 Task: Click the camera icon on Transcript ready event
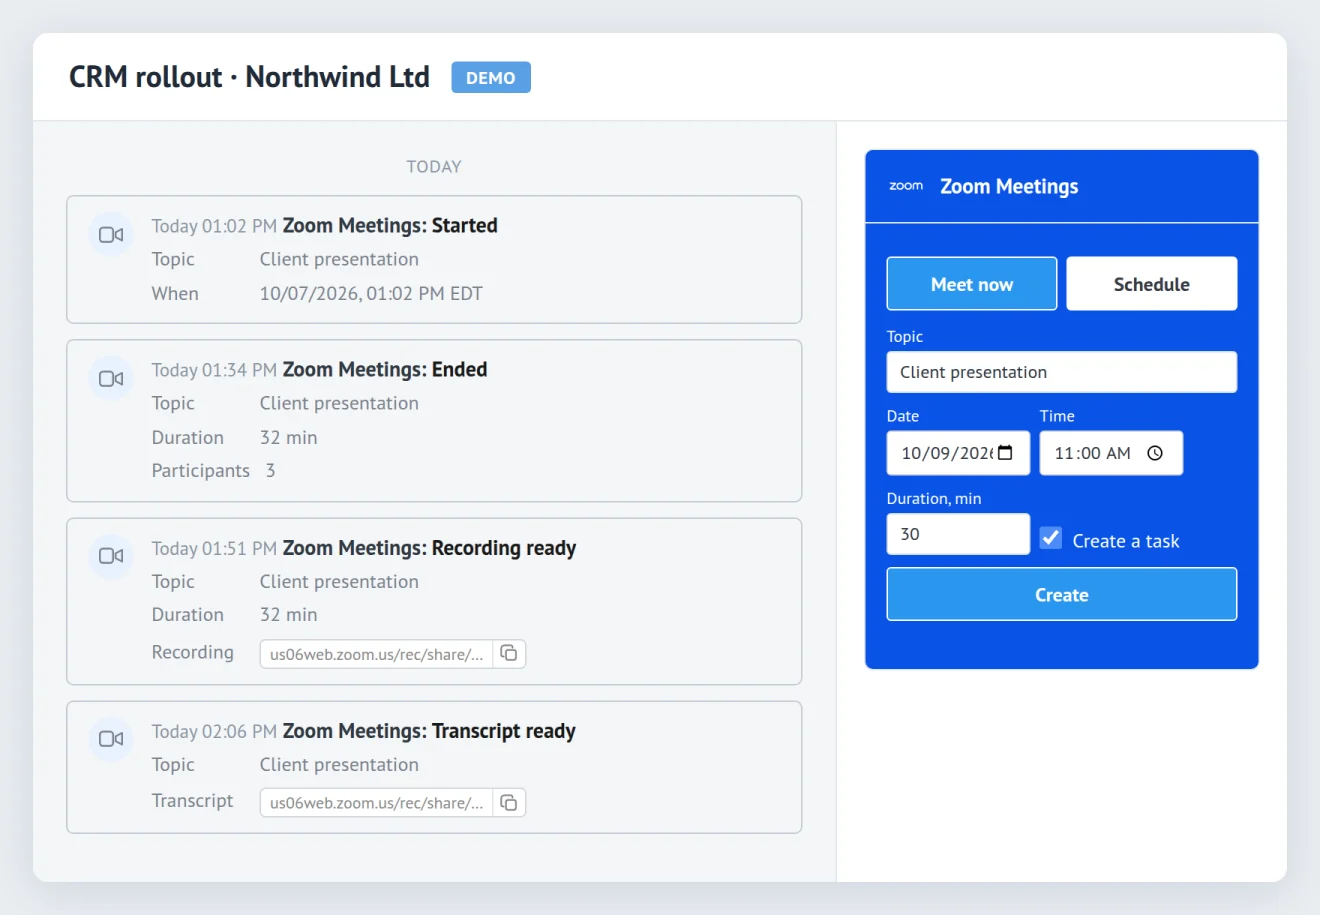[111, 739]
